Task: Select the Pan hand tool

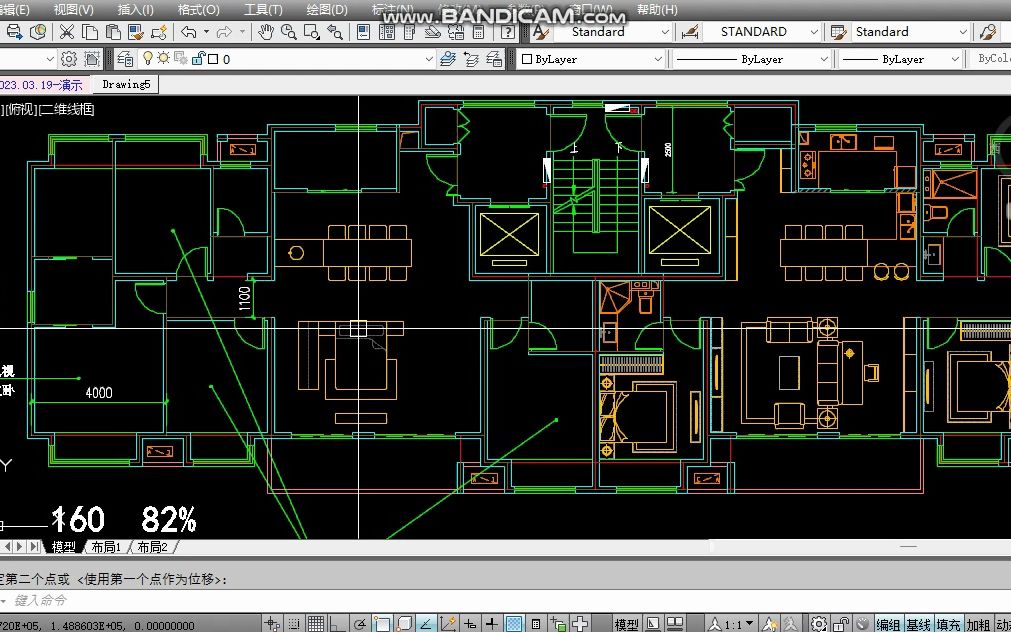Action: pyautogui.click(x=265, y=32)
